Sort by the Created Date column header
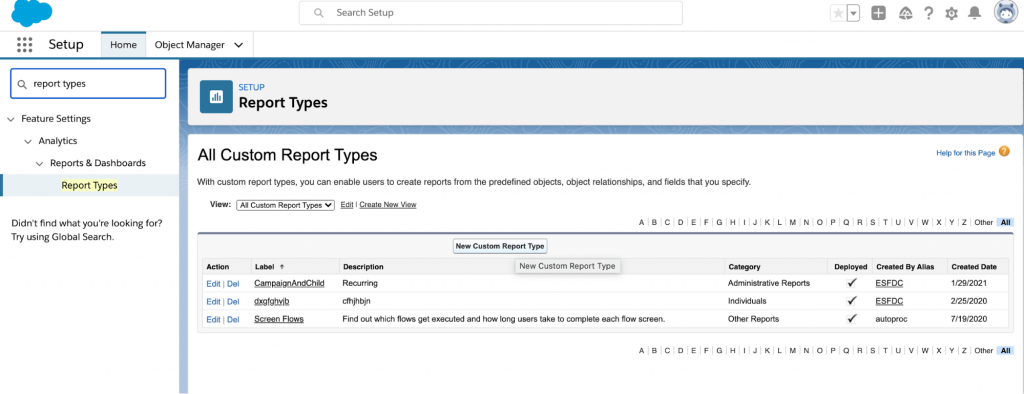This screenshot has width=1024, height=394. 974,267
